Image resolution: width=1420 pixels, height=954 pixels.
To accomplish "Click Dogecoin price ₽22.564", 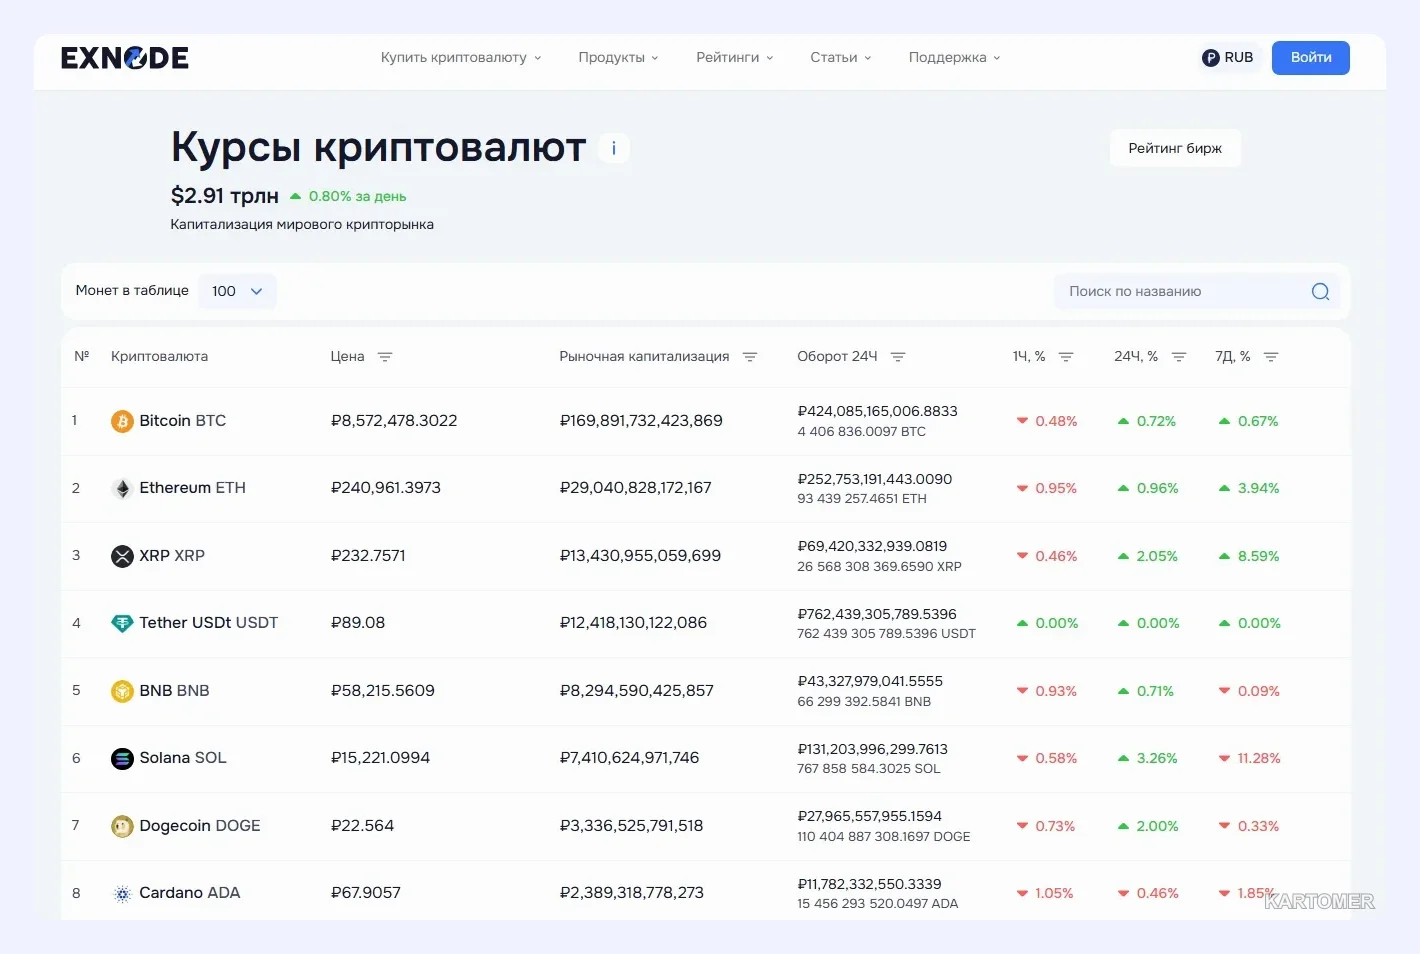I will pyautogui.click(x=362, y=826).
